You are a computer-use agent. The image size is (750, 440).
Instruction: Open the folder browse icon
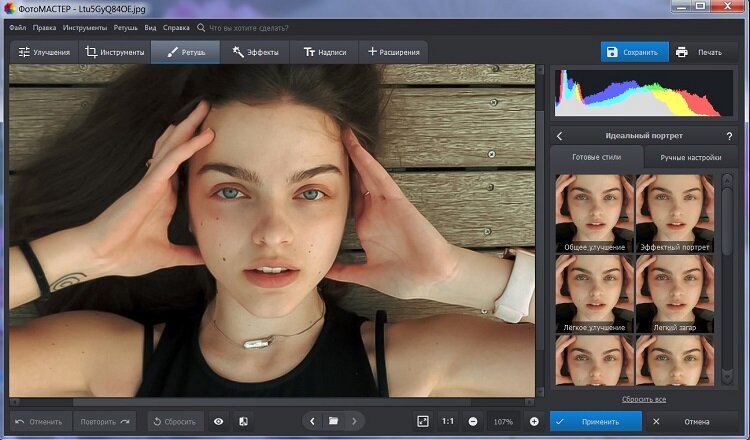(x=333, y=421)
